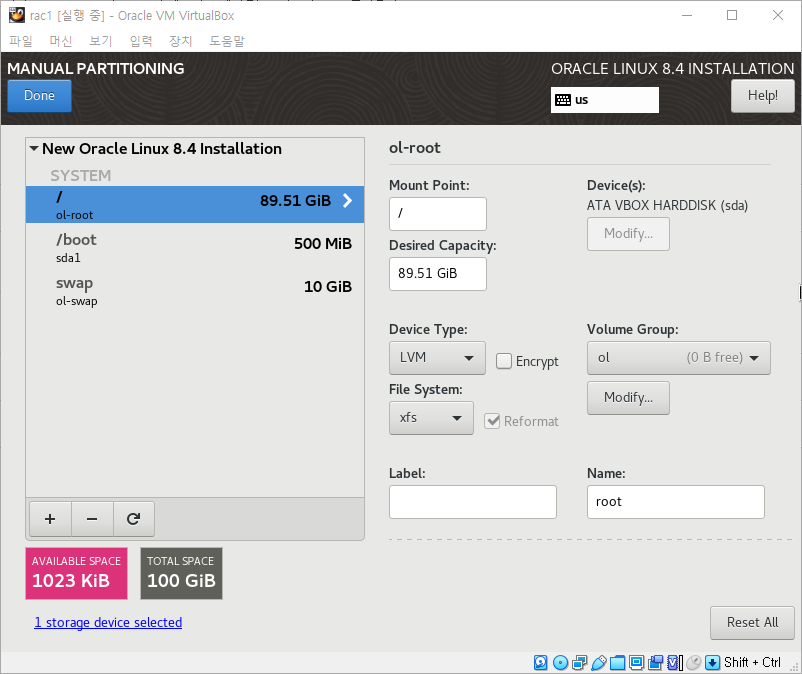Click the VirtualBox window app icon
The image size is (802, 674).
pos(16,15)
